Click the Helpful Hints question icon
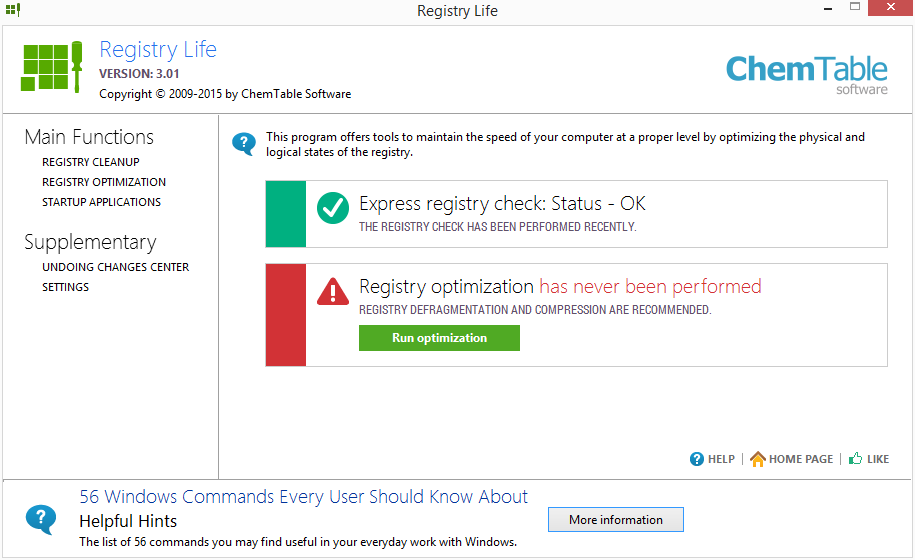 point(40,519)
